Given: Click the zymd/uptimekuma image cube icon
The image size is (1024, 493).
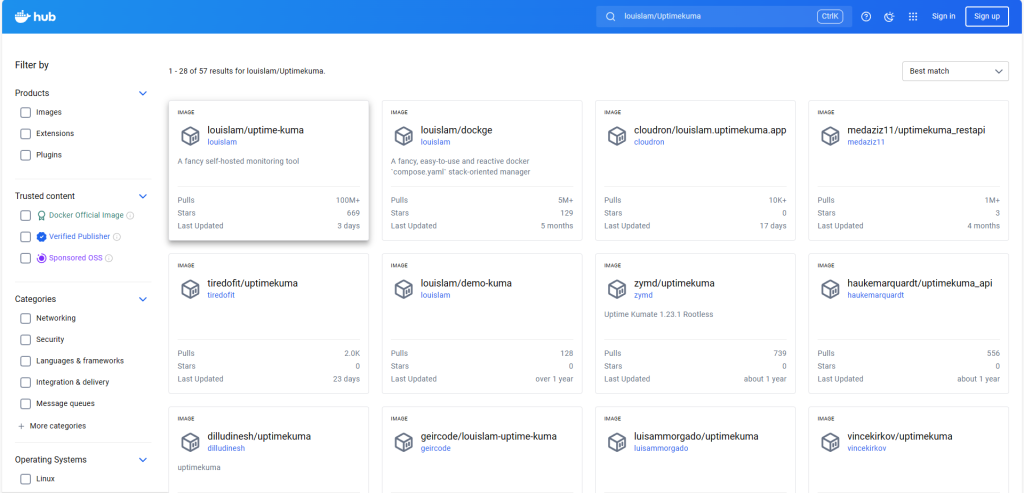Looking at the screenshot, I should (617, 288).
